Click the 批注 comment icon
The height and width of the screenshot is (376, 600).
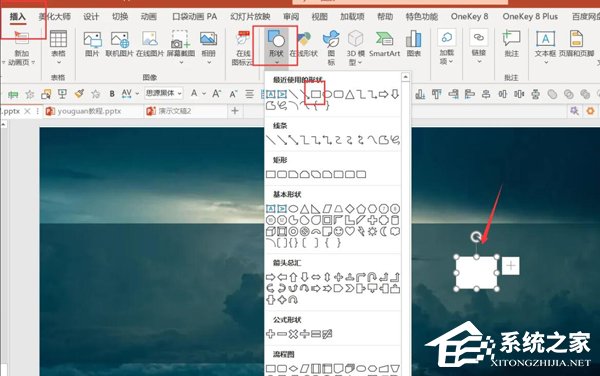(x=511, y=39)
